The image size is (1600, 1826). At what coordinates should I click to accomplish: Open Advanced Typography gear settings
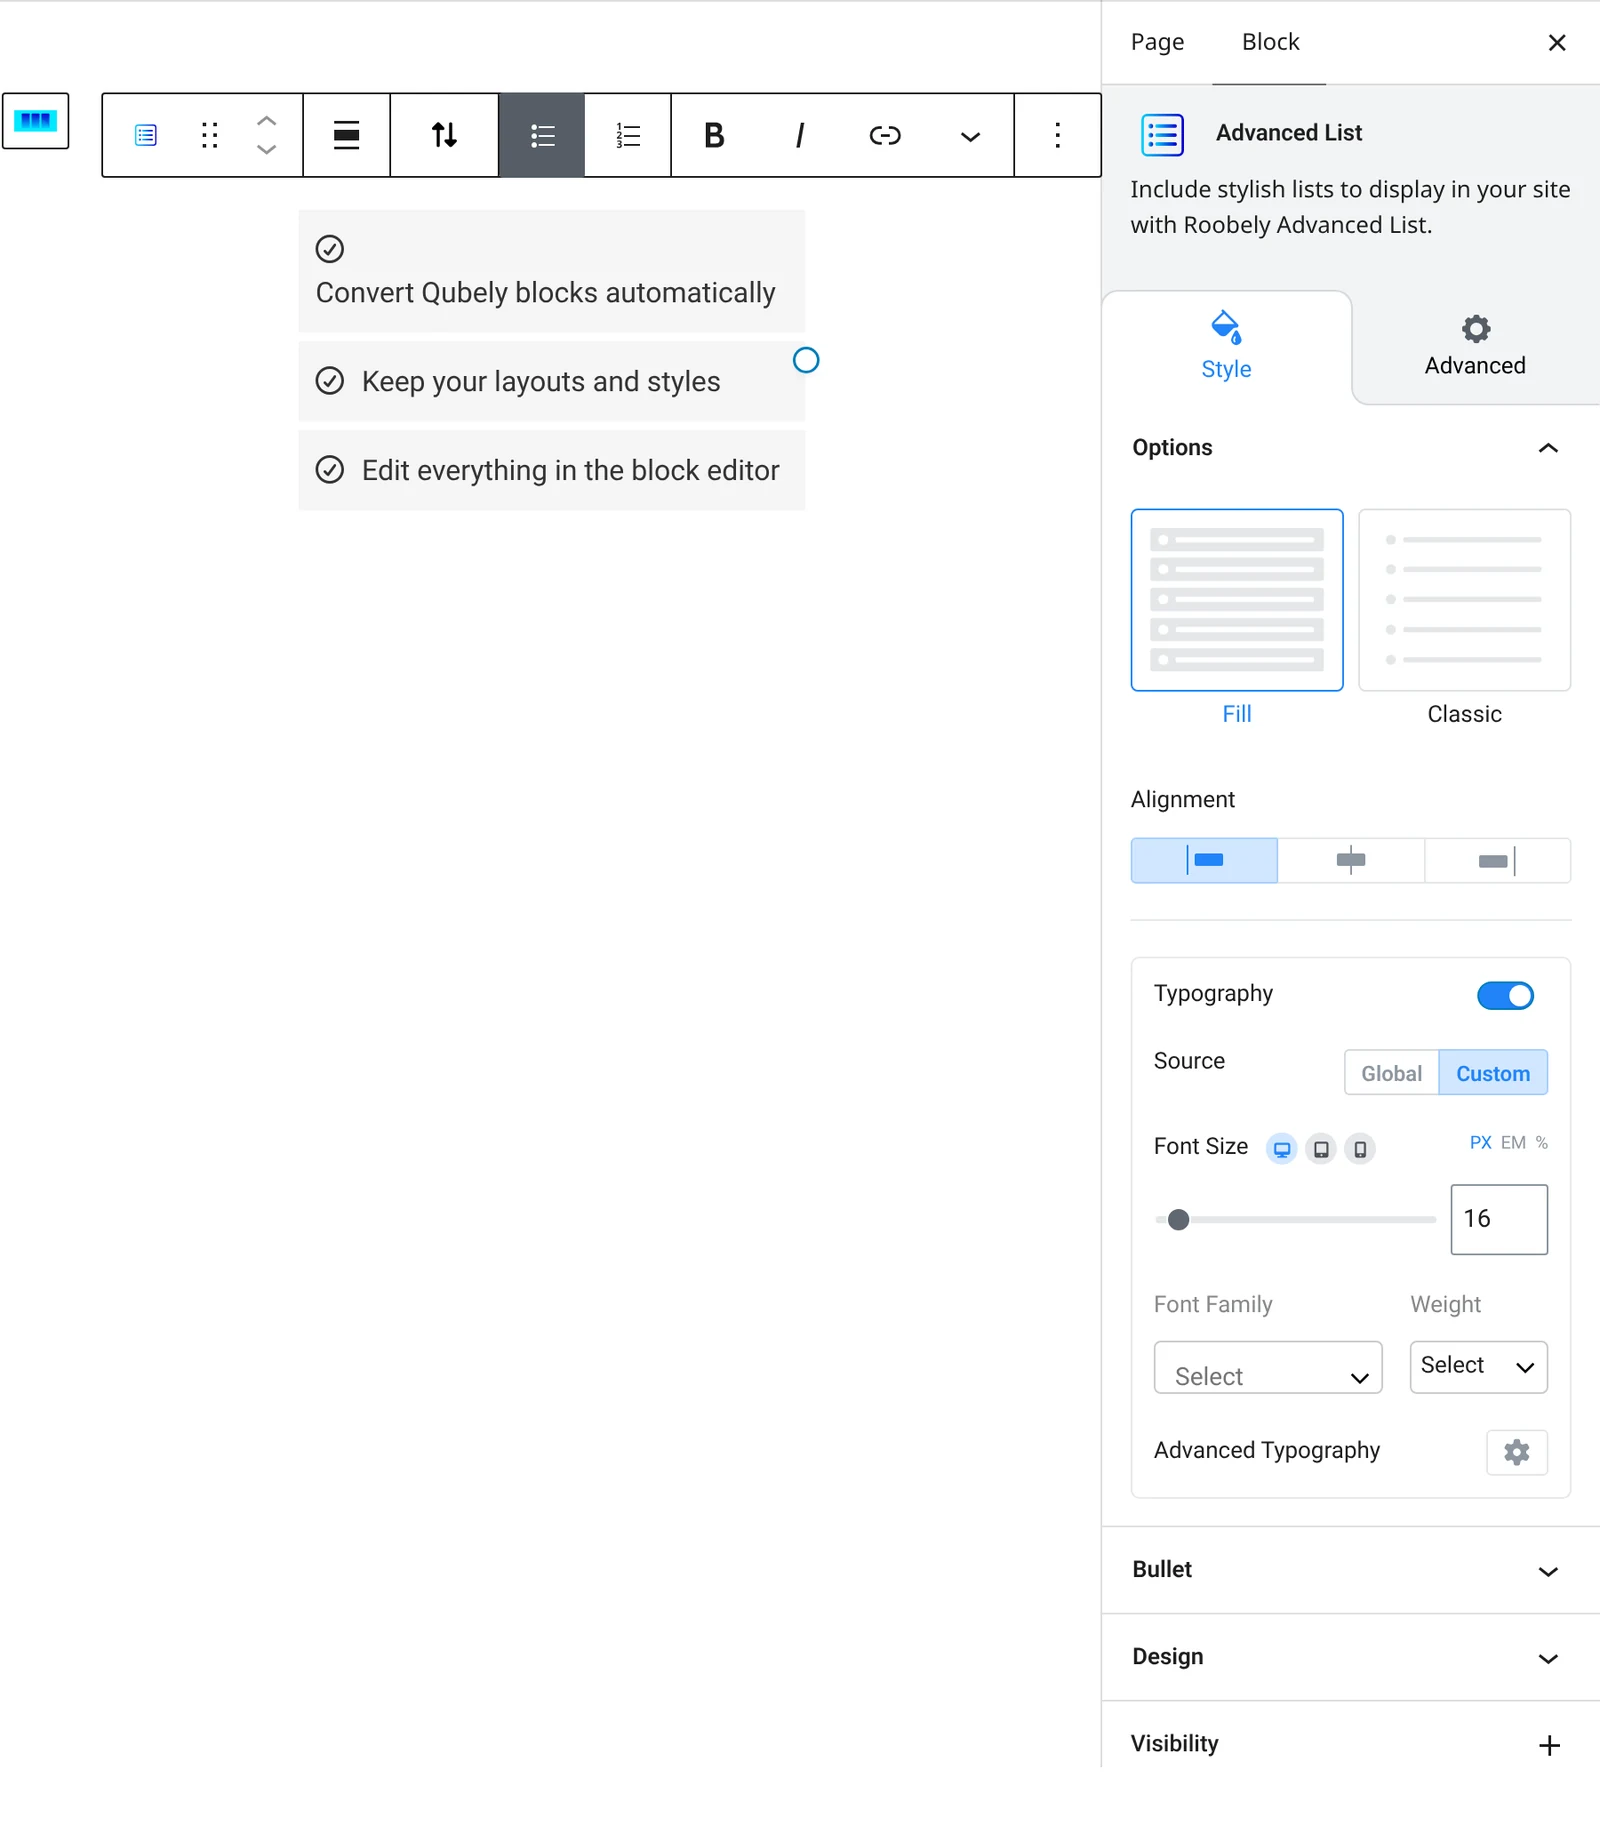[1517, 1452]
